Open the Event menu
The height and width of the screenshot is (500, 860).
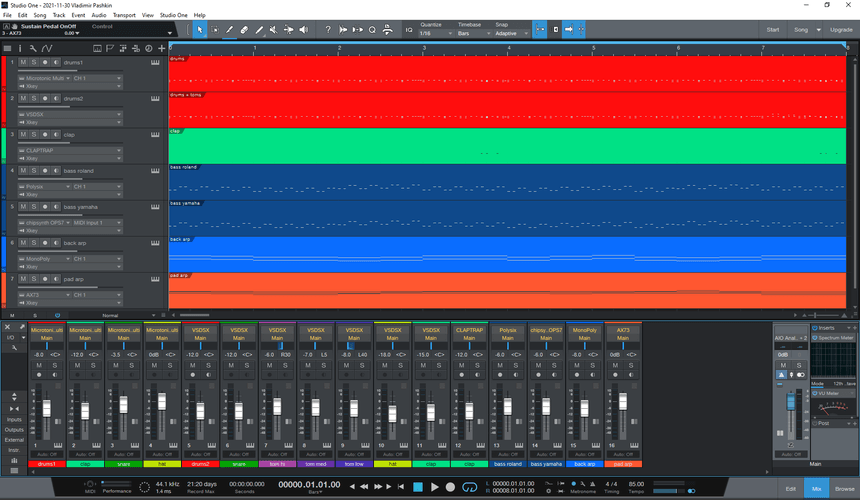click(x=78, y=15)
